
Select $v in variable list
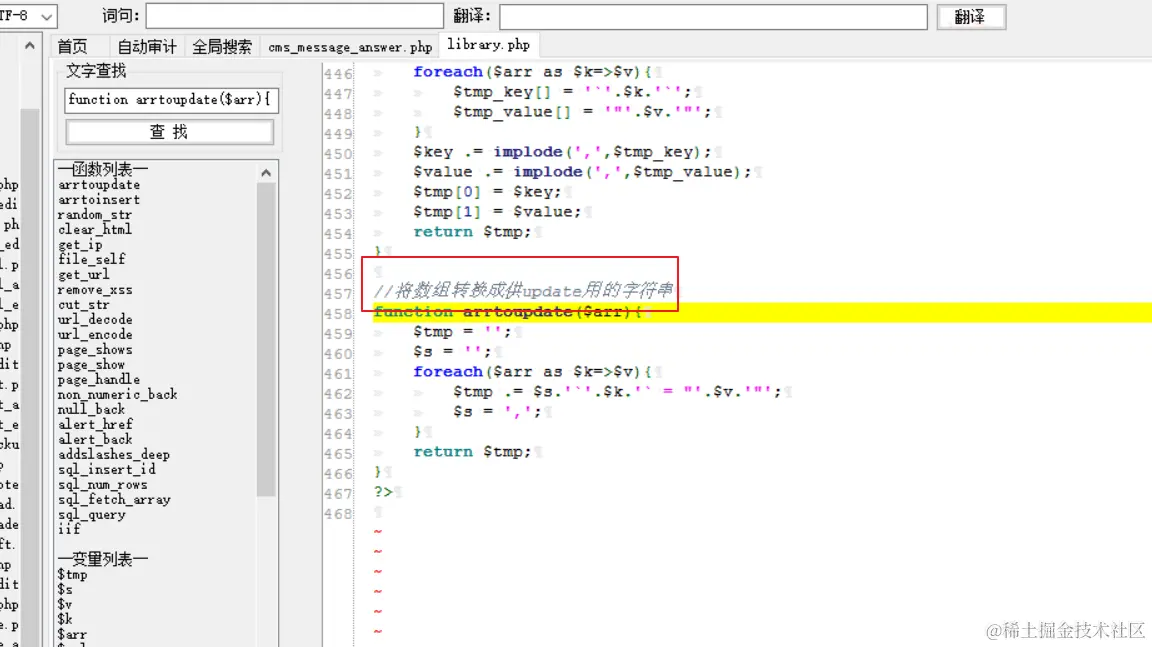65,604
